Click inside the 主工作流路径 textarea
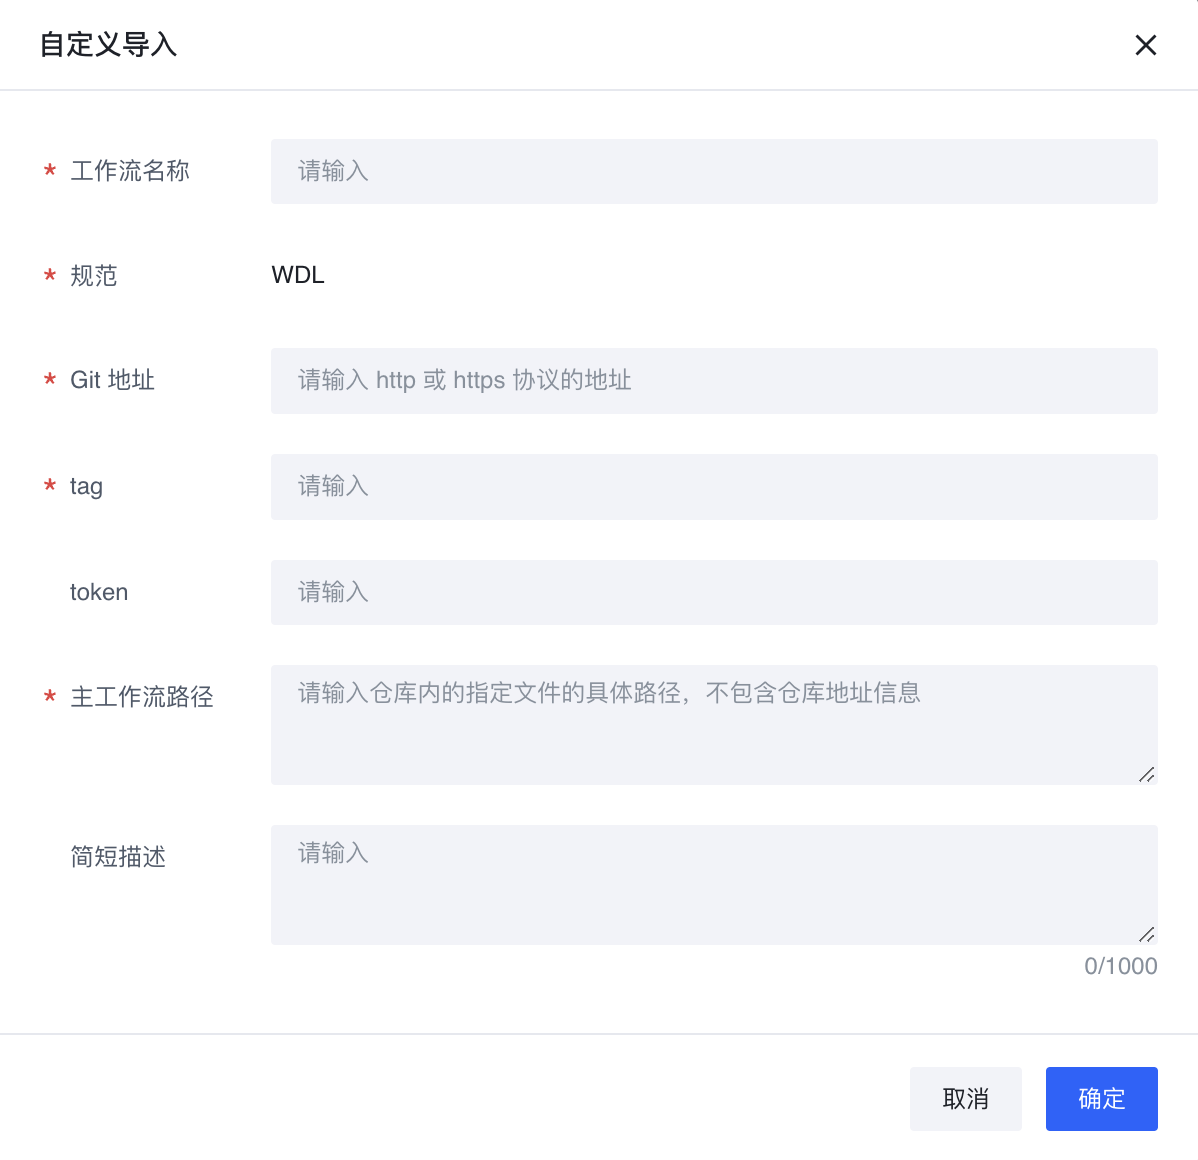 coord(713,724)
